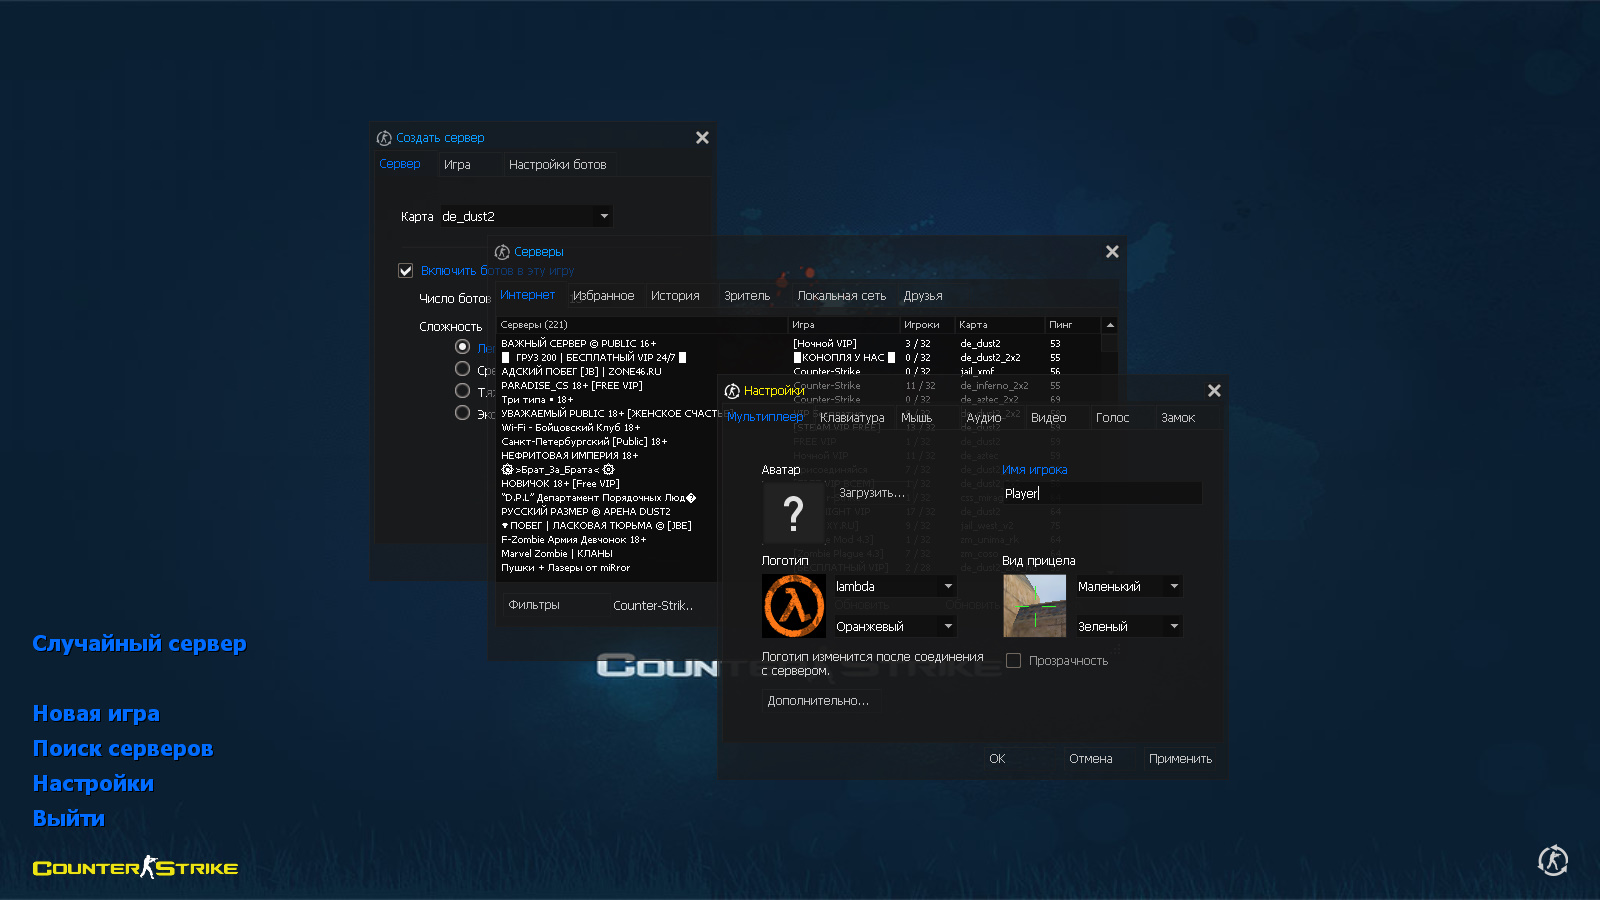1600x900 pixels.
Task: Select the bottom Сложность radio button
Action: click(x=462, y=413)
